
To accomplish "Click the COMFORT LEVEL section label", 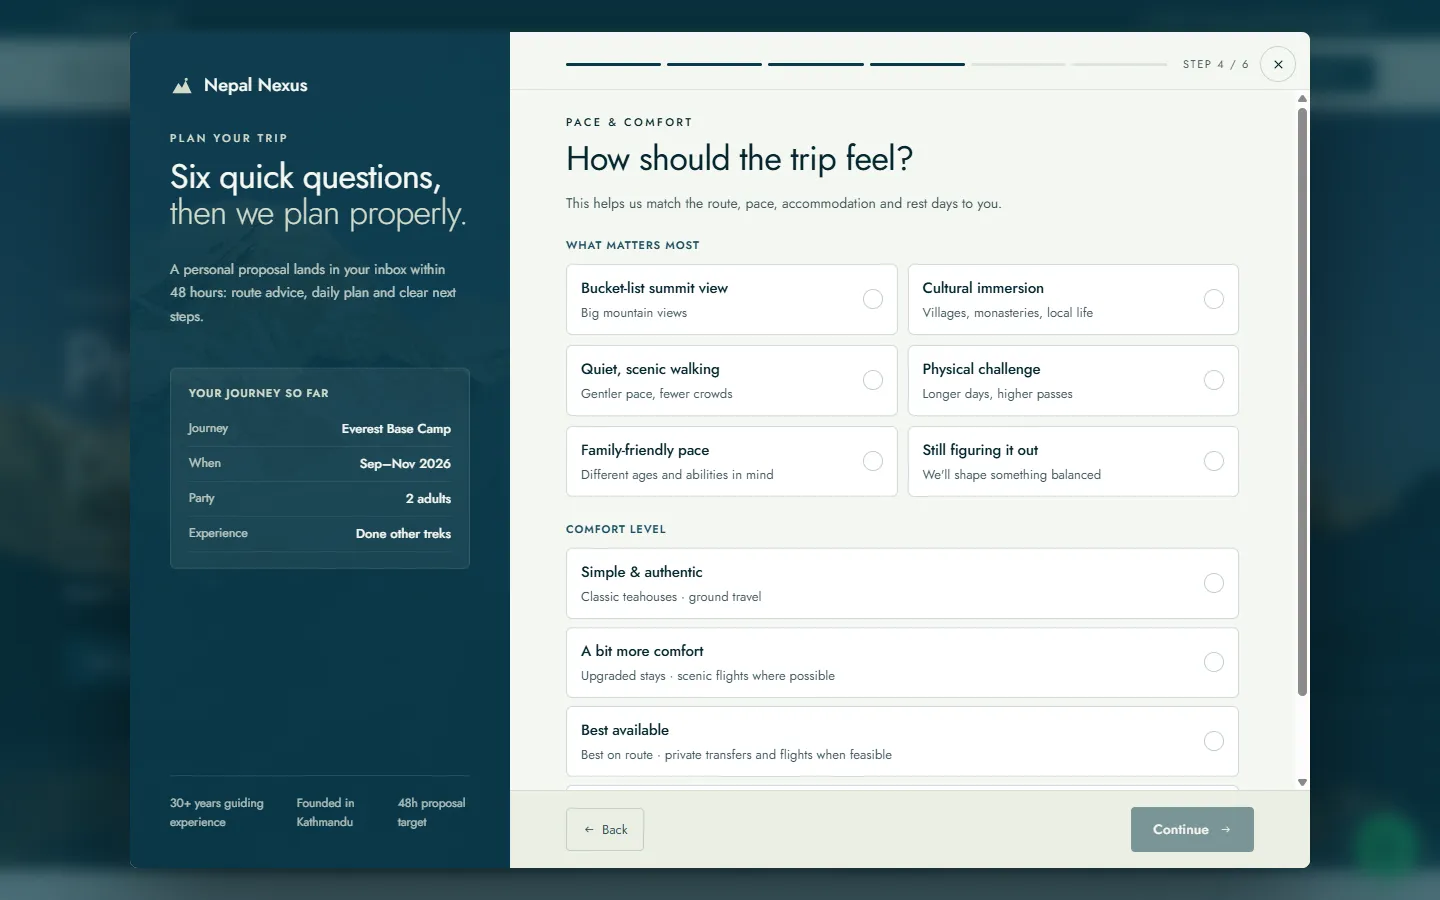I will click(x=616, y=529).
